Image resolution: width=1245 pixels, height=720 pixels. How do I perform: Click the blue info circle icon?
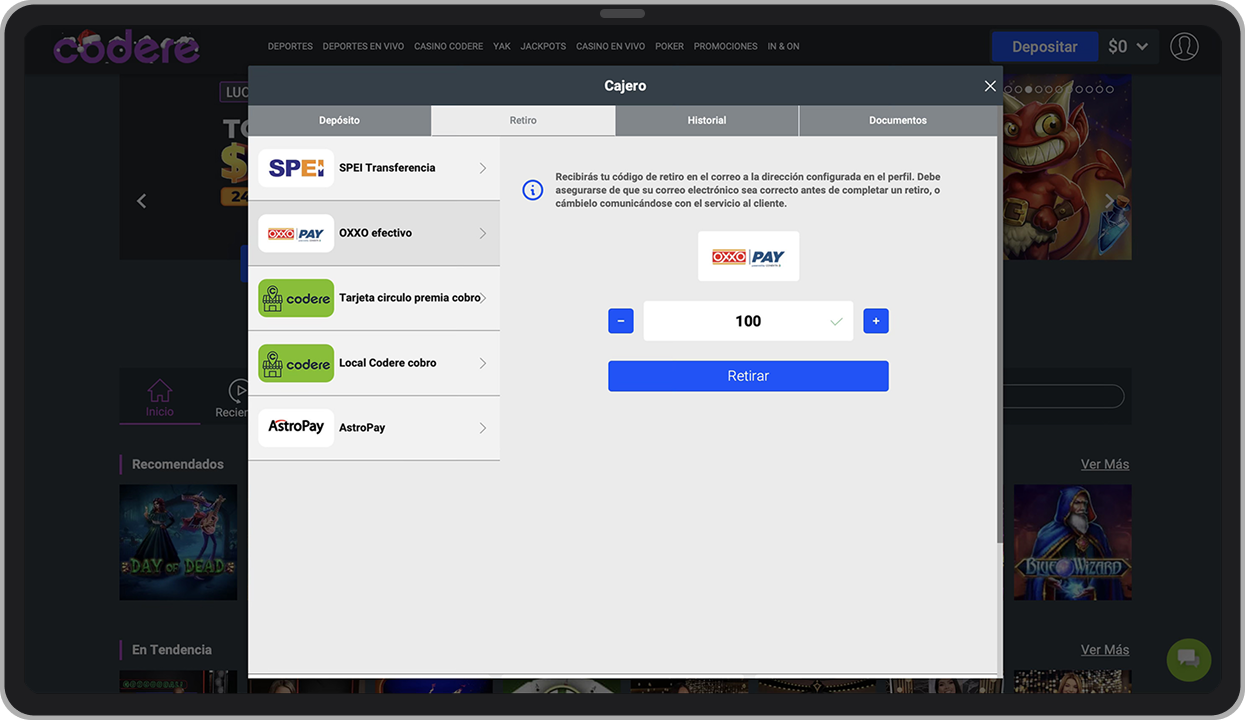[533, 190]
